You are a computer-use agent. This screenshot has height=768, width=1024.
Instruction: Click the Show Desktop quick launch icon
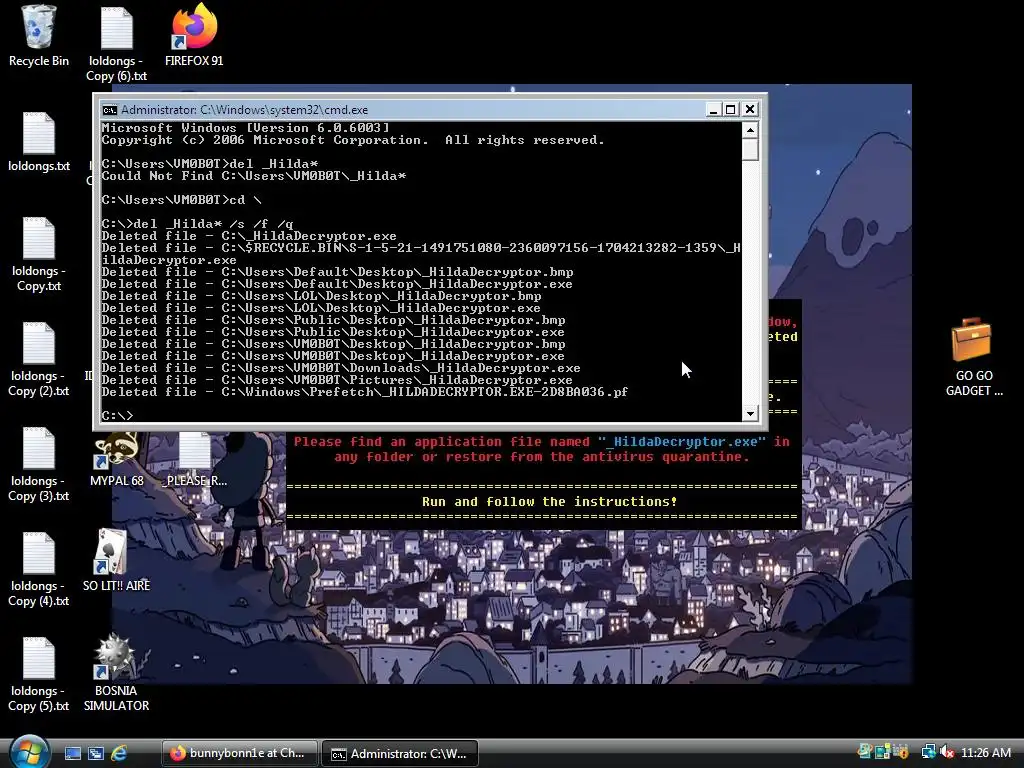coord(72,753)
